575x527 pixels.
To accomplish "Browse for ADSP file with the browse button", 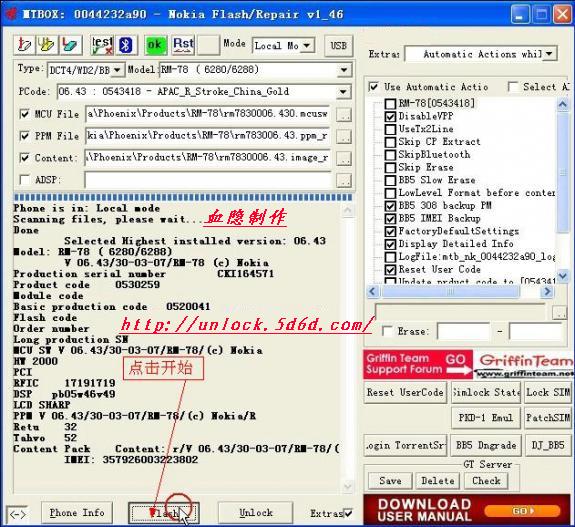I will click(x=344, y=180).
